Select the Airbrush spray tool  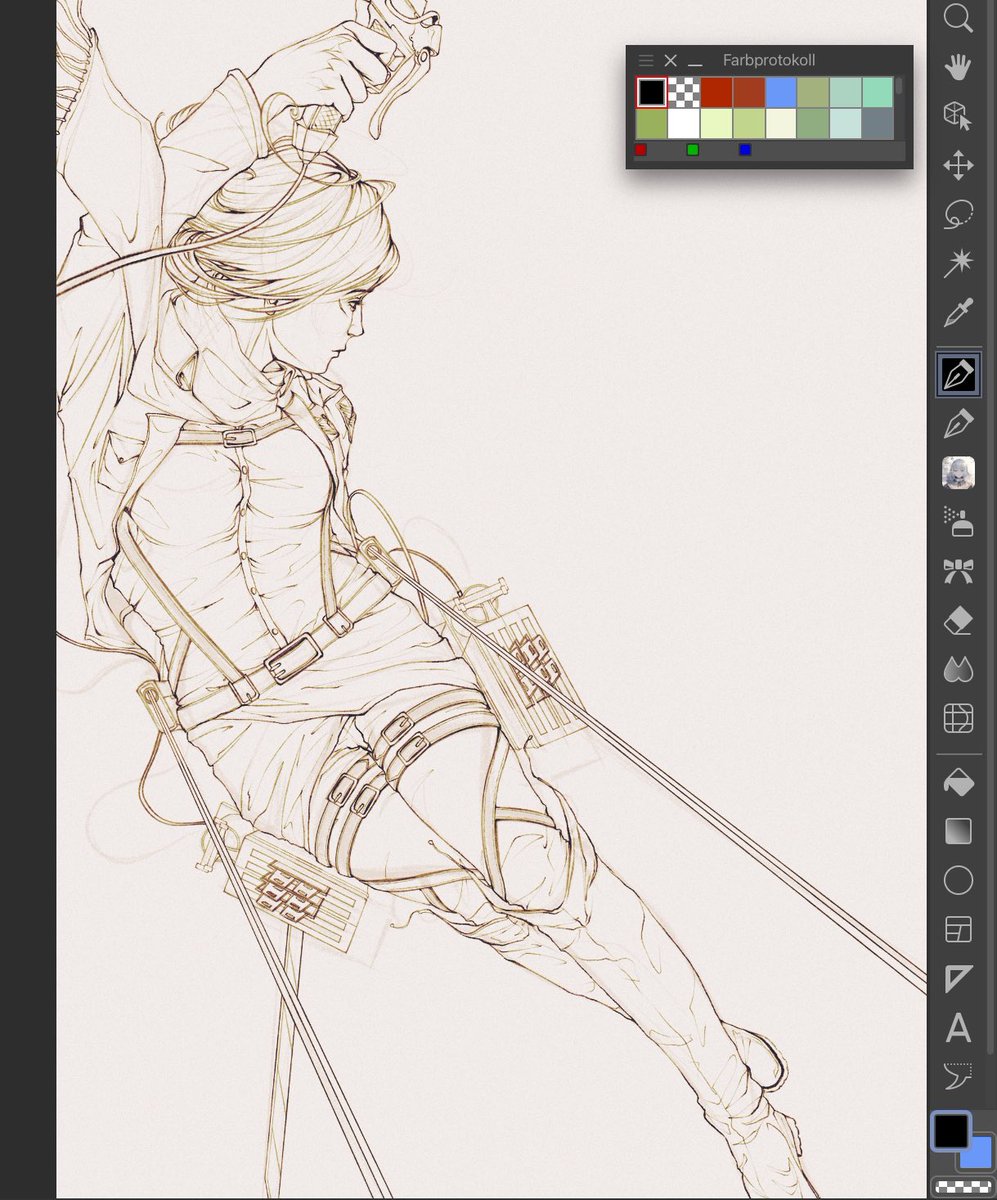958,521
